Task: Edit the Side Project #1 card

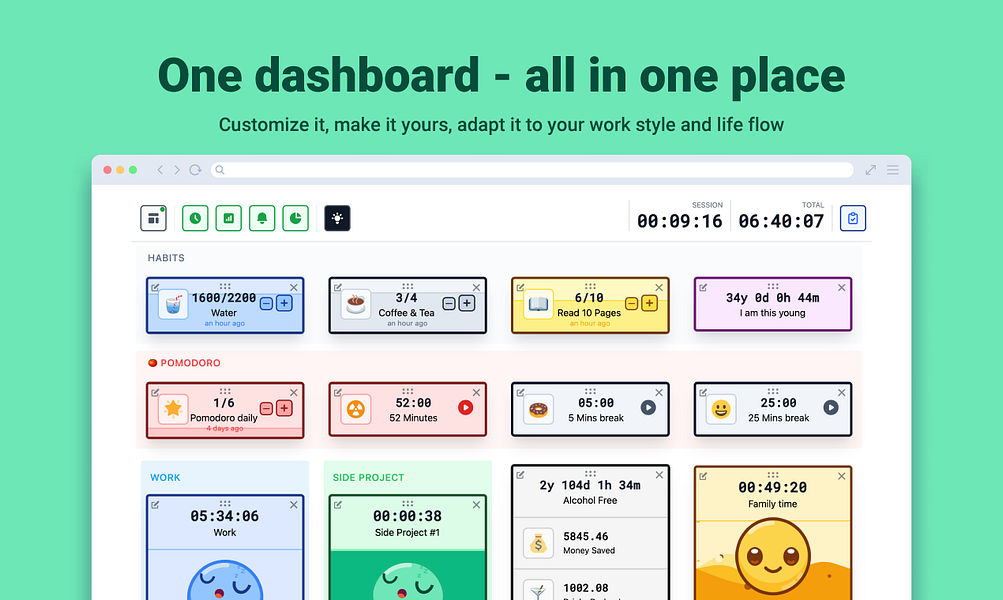Action: pos(338,505)
